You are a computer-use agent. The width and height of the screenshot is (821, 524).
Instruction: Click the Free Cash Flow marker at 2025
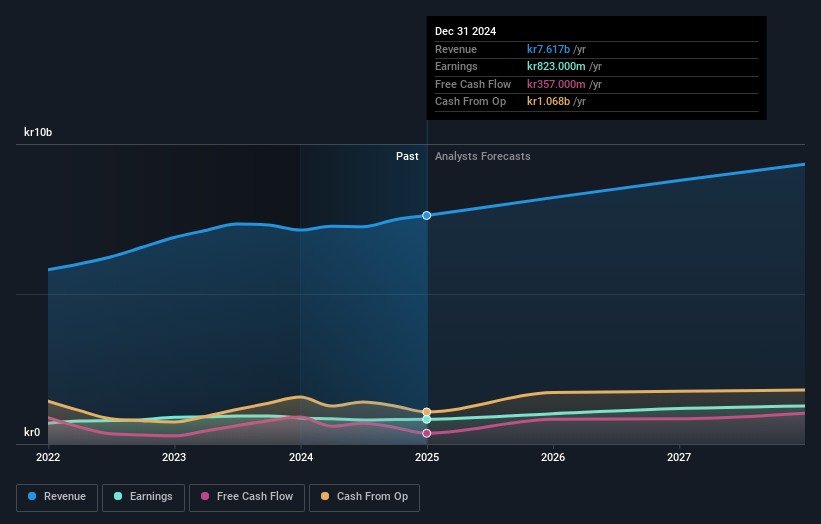(427, 433)
